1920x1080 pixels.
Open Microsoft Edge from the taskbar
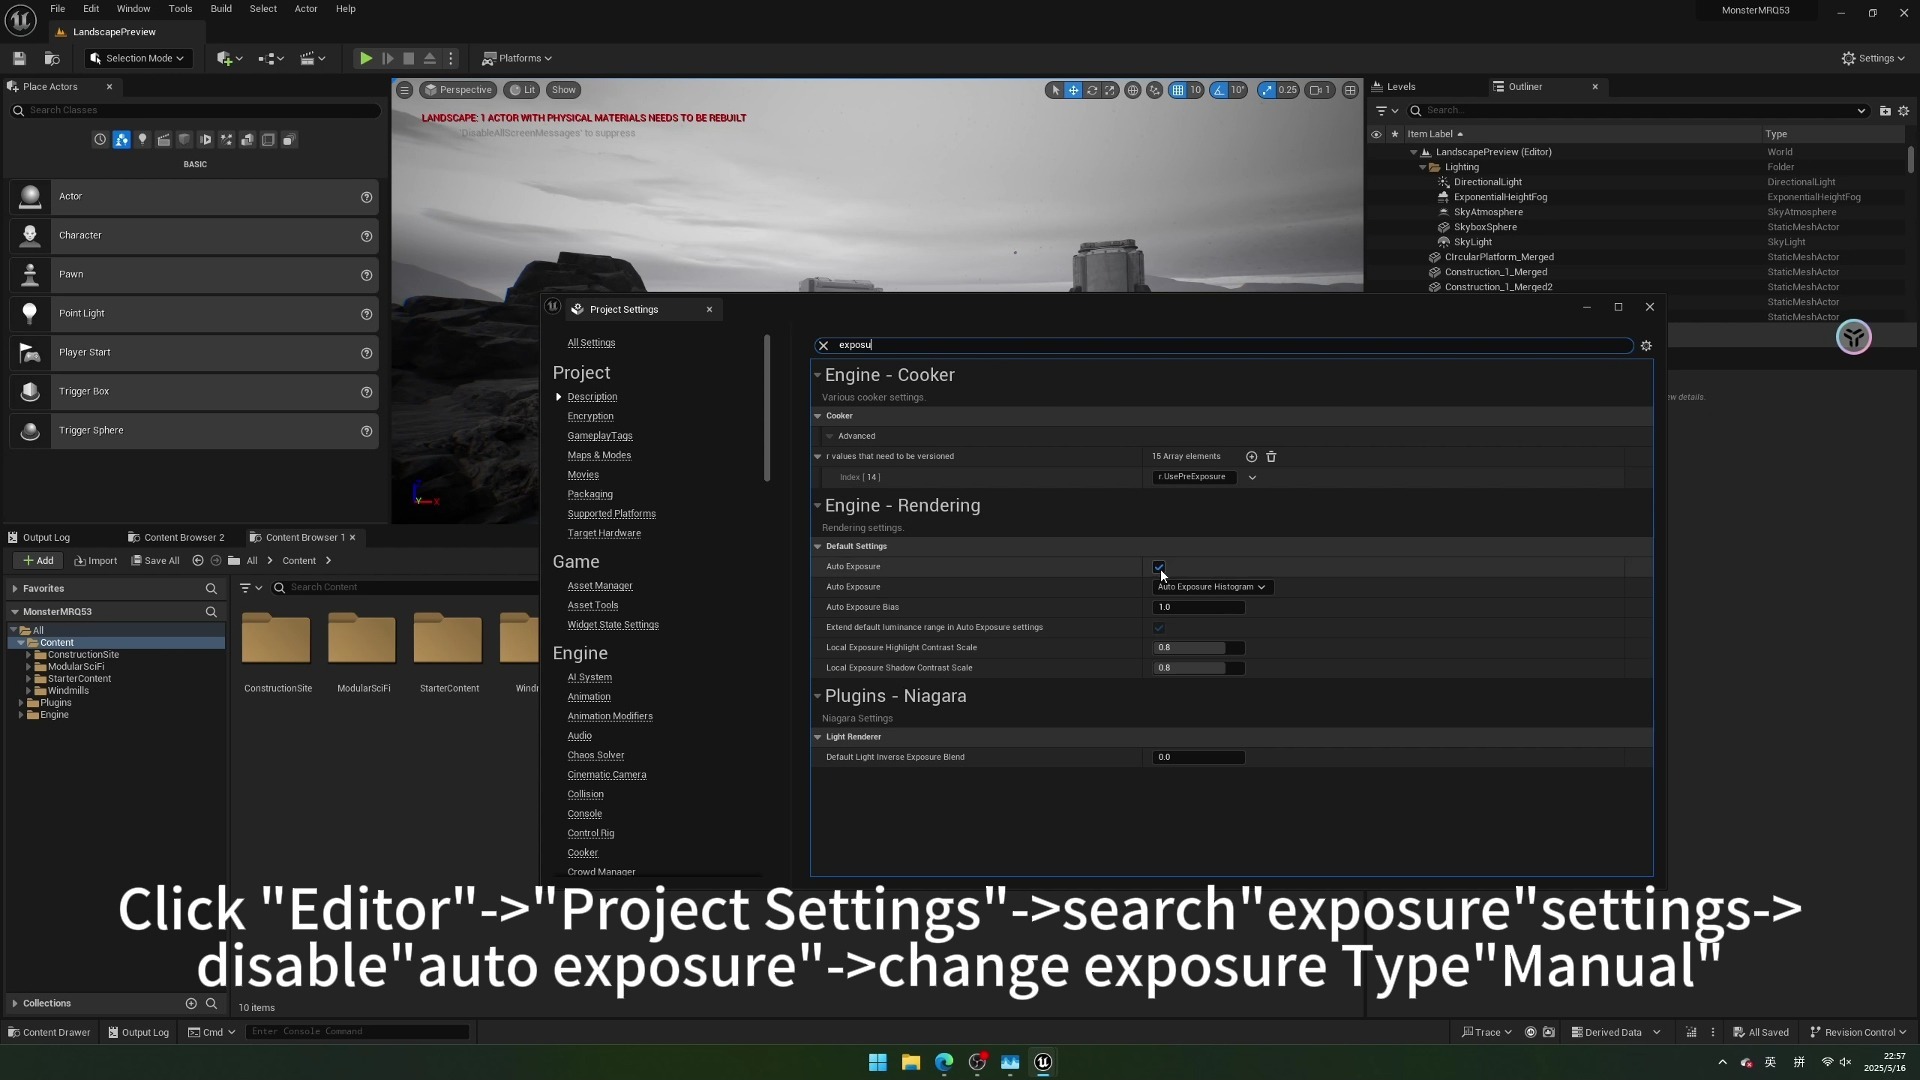click(944, 1062)
